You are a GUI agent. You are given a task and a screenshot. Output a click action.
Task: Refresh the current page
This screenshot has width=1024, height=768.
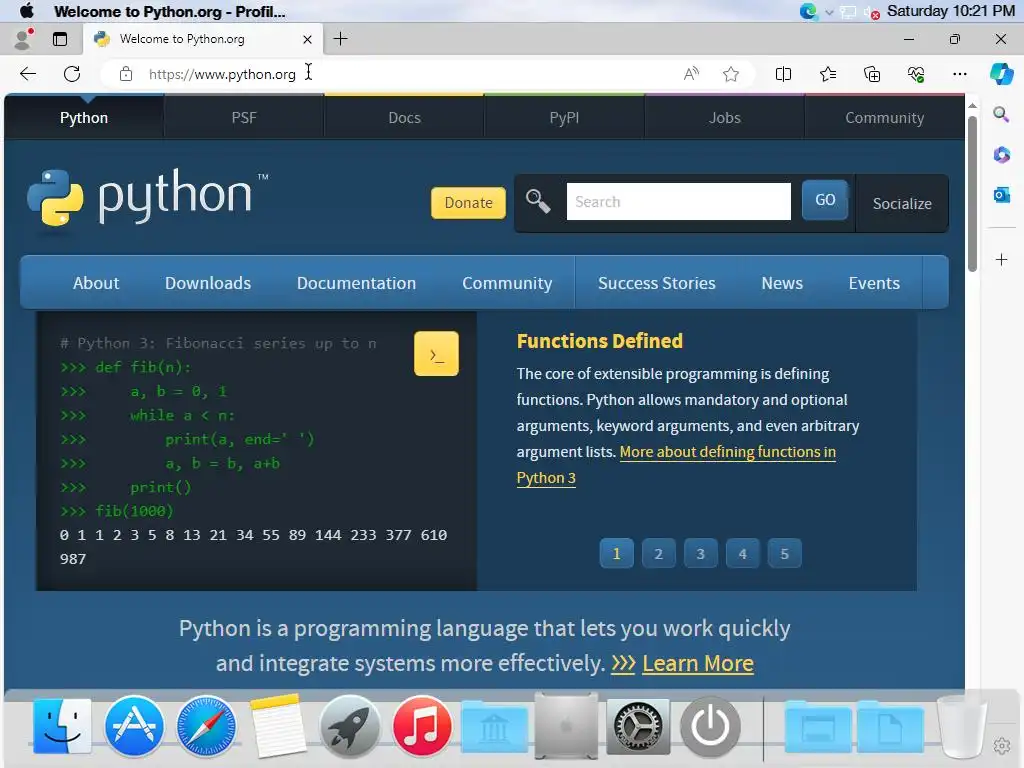tap(72, 74)
